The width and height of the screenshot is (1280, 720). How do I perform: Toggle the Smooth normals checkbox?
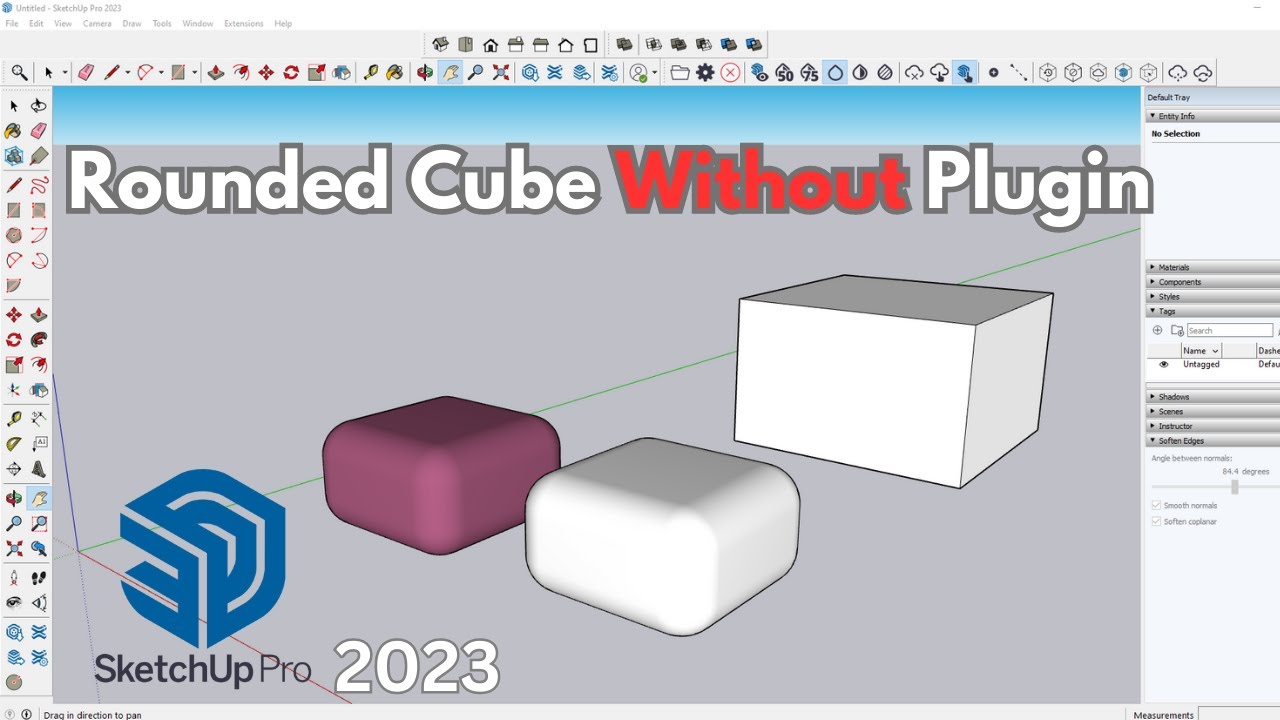(1157, 506)
